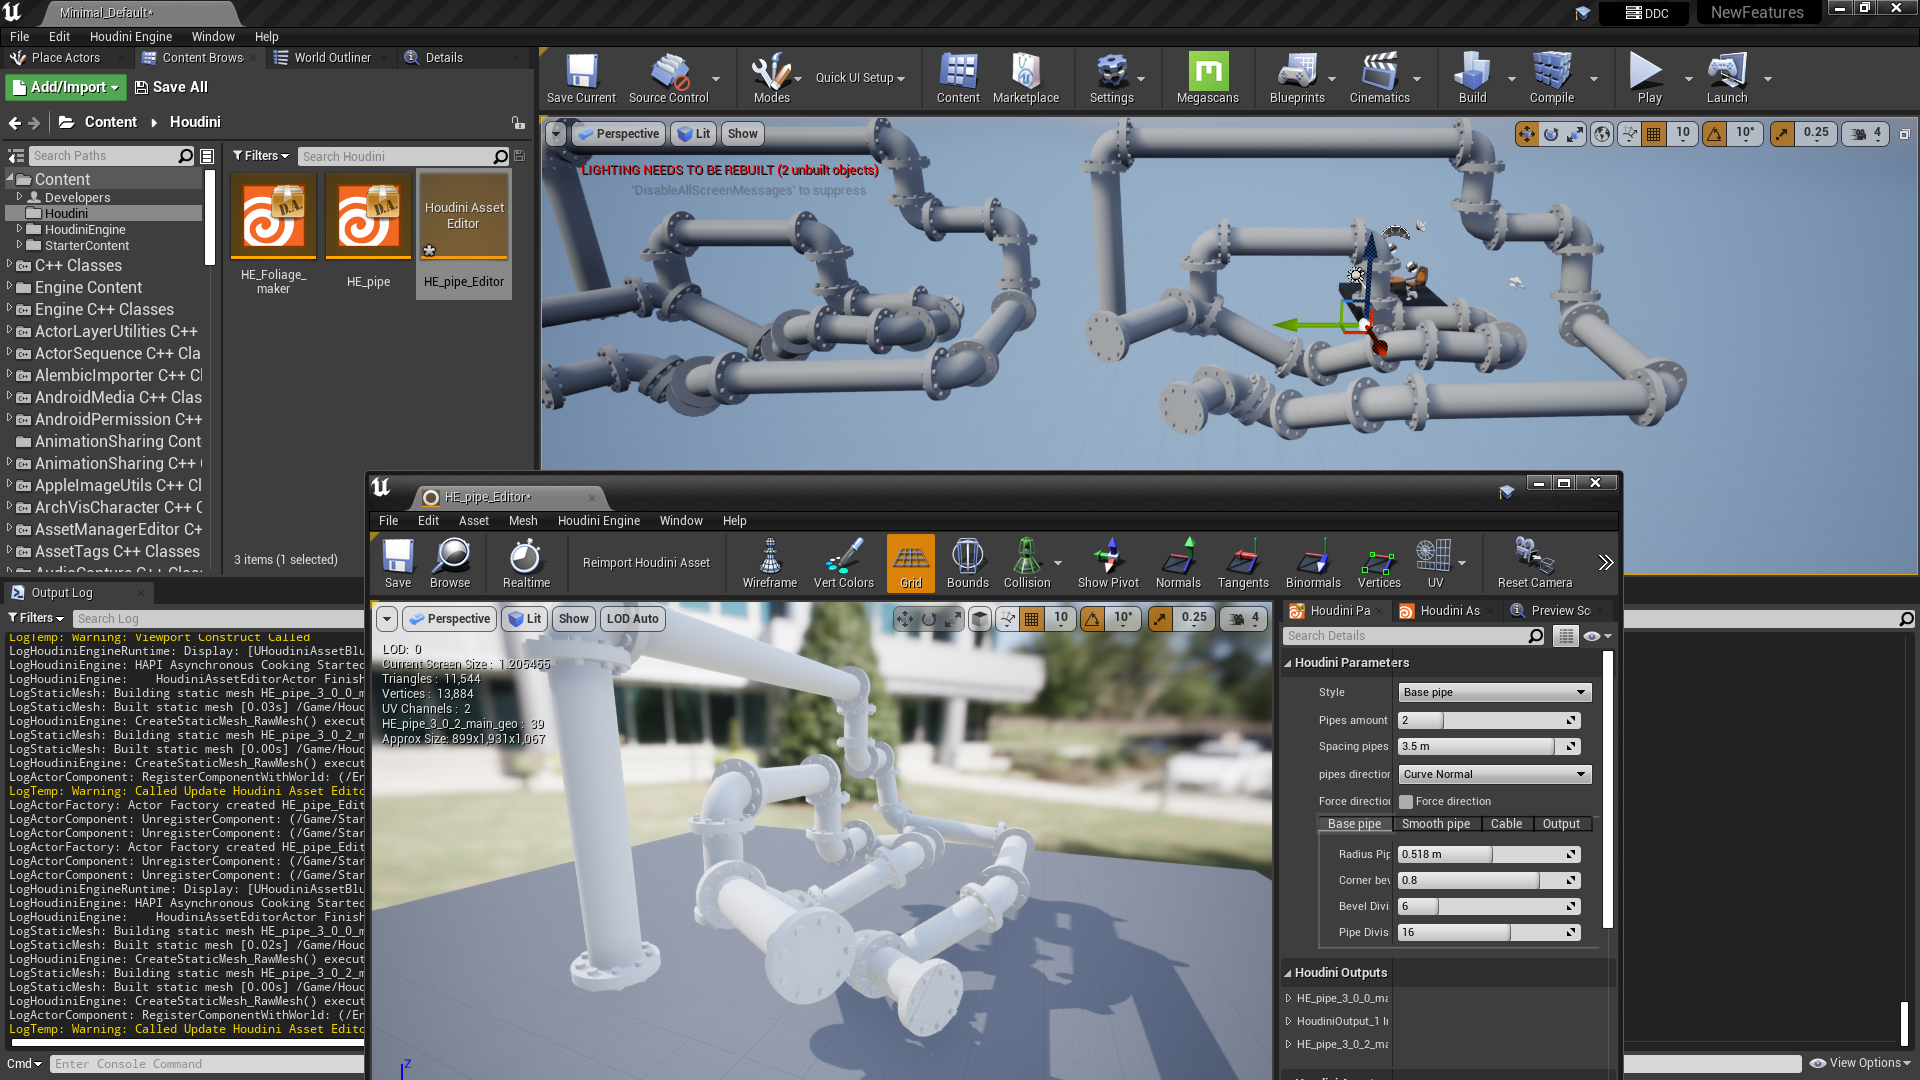1920x1080 pixels.
Task: Switch to the Smooth pipe tab
Action: tap(1435, 824)
